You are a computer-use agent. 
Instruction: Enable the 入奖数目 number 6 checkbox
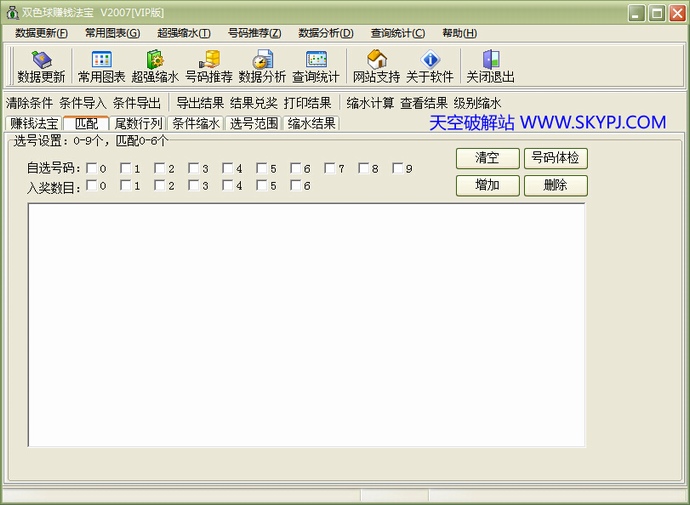tap(296, 185)
